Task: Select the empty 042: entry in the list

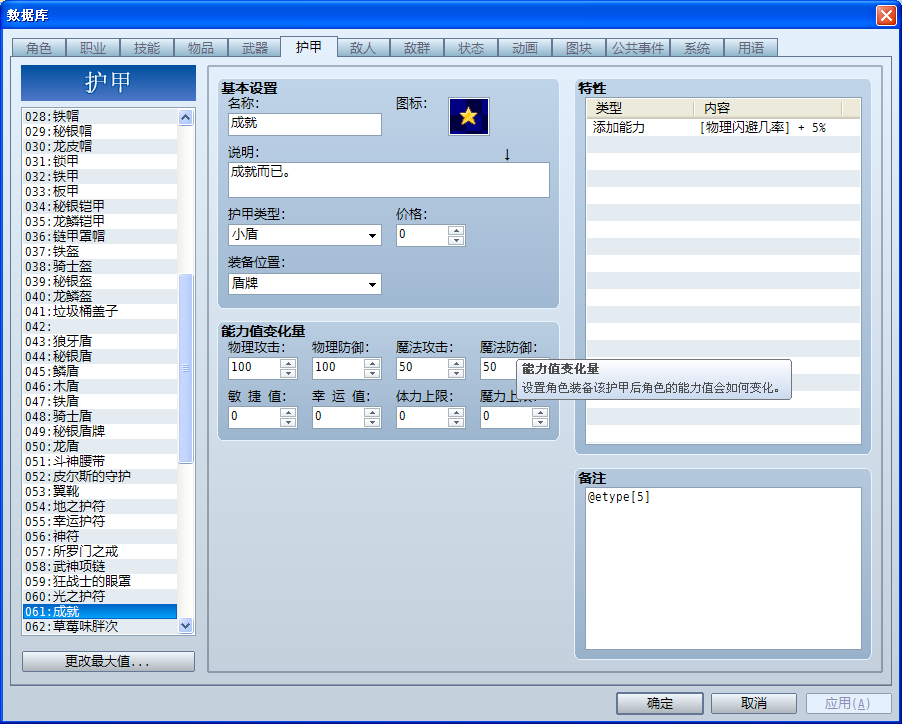Action: pos(100,326)
